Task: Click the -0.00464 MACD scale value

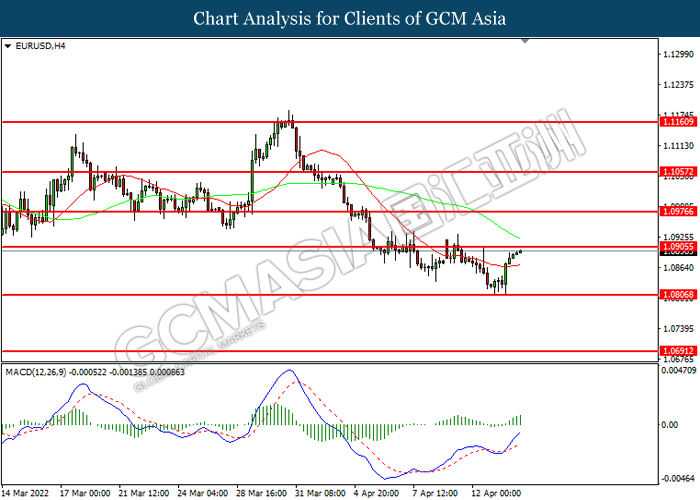Action: [679, 479]
